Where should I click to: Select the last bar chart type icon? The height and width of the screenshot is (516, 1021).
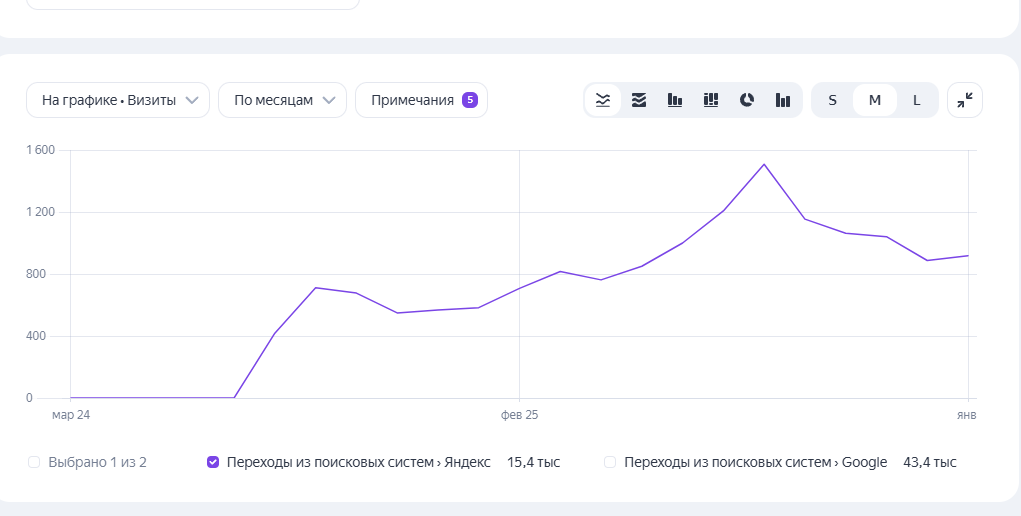[783, 100]
